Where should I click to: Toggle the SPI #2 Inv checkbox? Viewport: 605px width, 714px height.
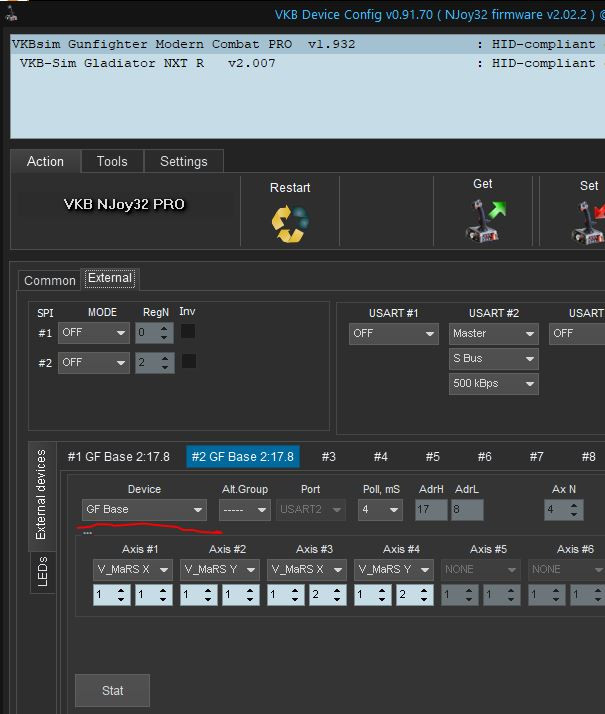coord(189,361)
